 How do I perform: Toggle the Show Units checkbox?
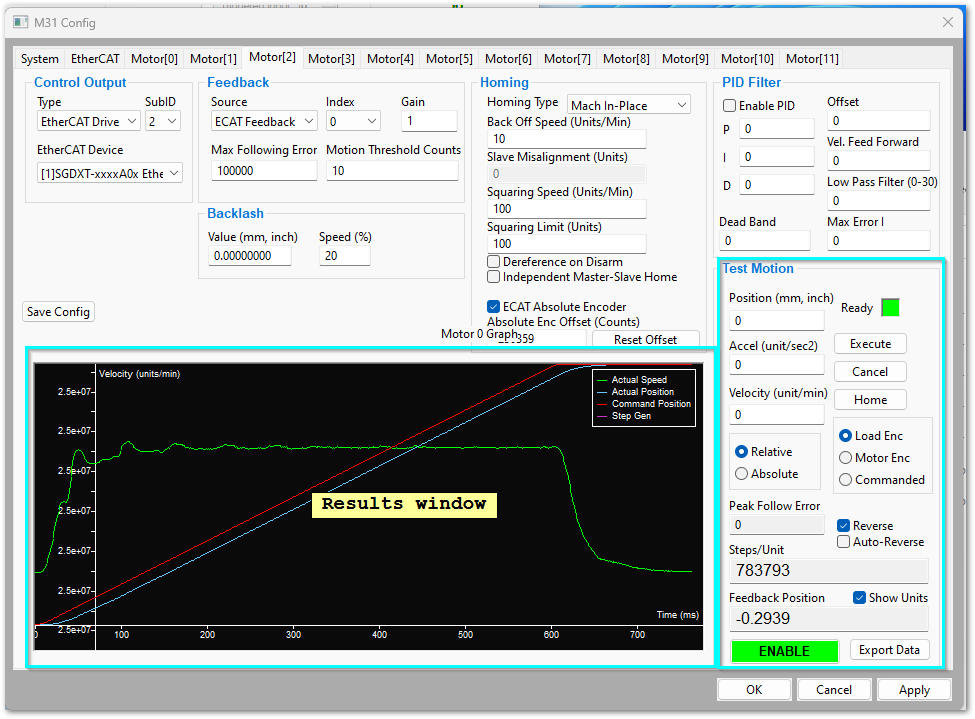(859, 598)
